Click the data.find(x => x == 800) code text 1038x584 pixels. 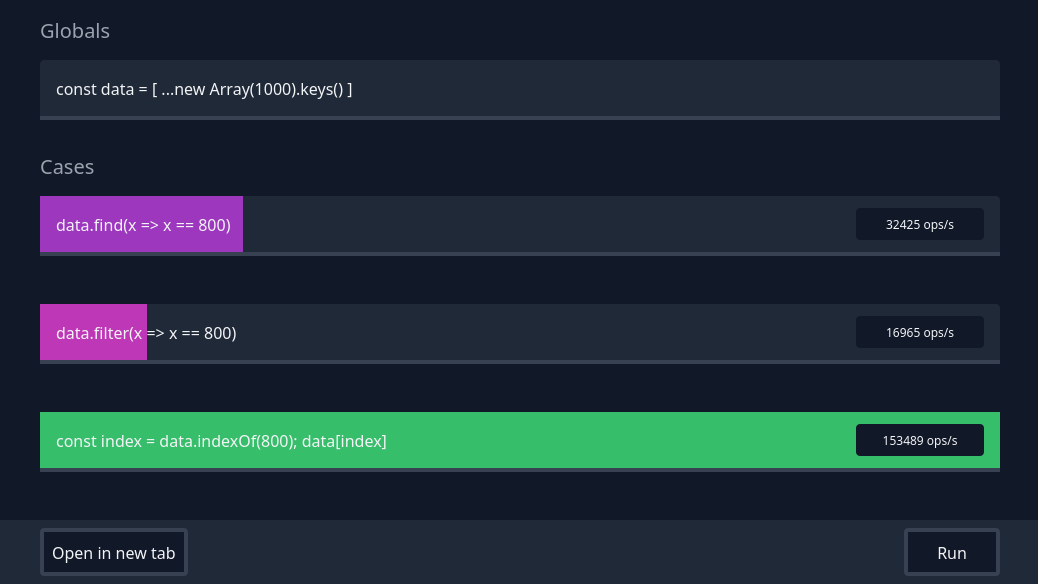(143, 225)
